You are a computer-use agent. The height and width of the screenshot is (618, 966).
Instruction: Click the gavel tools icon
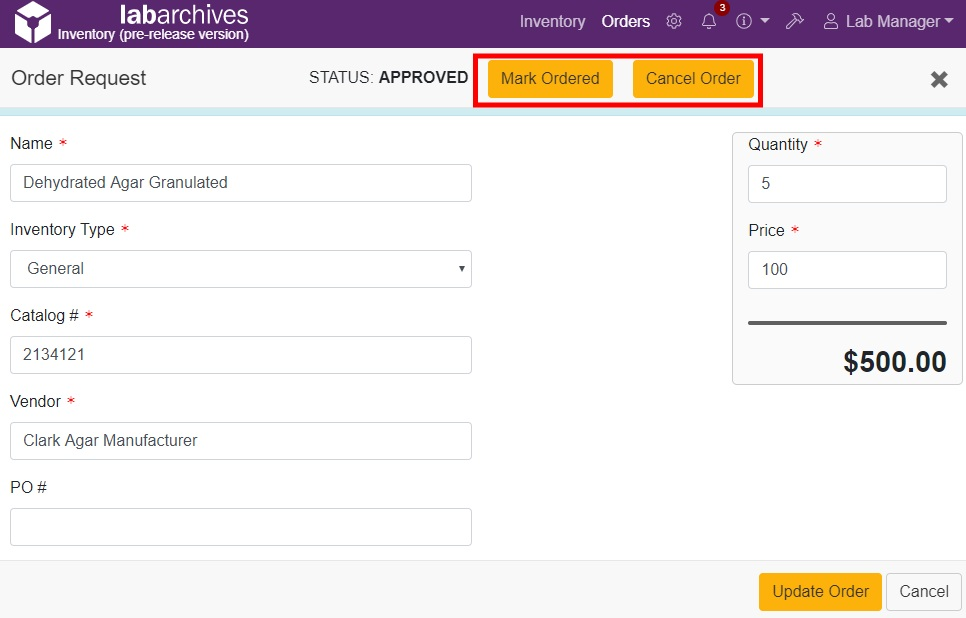pos(795,21)
